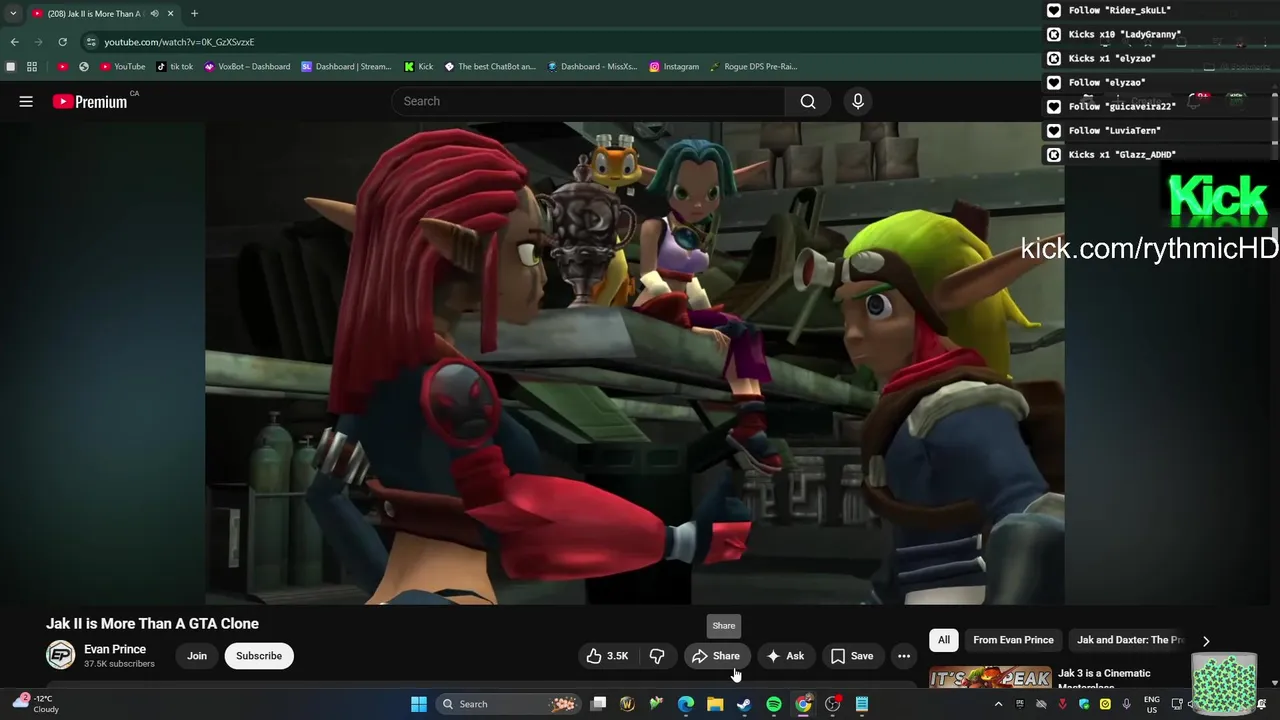The width and height of the screenshot is (1280, 720).
Task: Open Evan Prince channel name link
Action: [115, 649]
